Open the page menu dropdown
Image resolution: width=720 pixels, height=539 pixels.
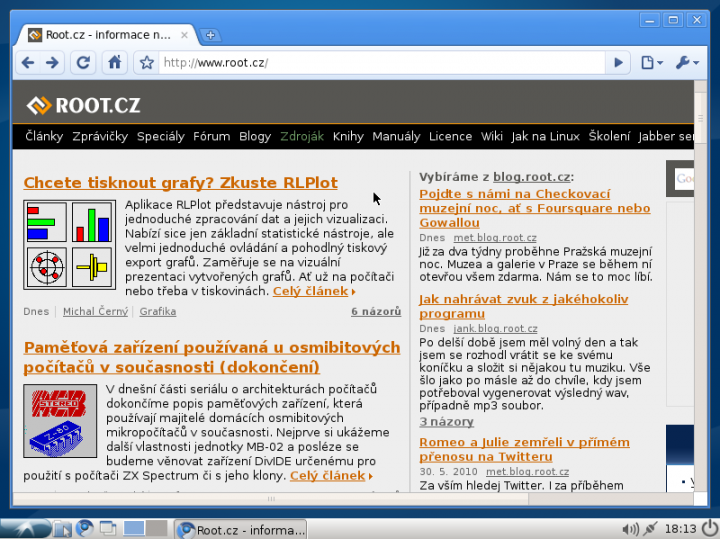pos(652,62)
